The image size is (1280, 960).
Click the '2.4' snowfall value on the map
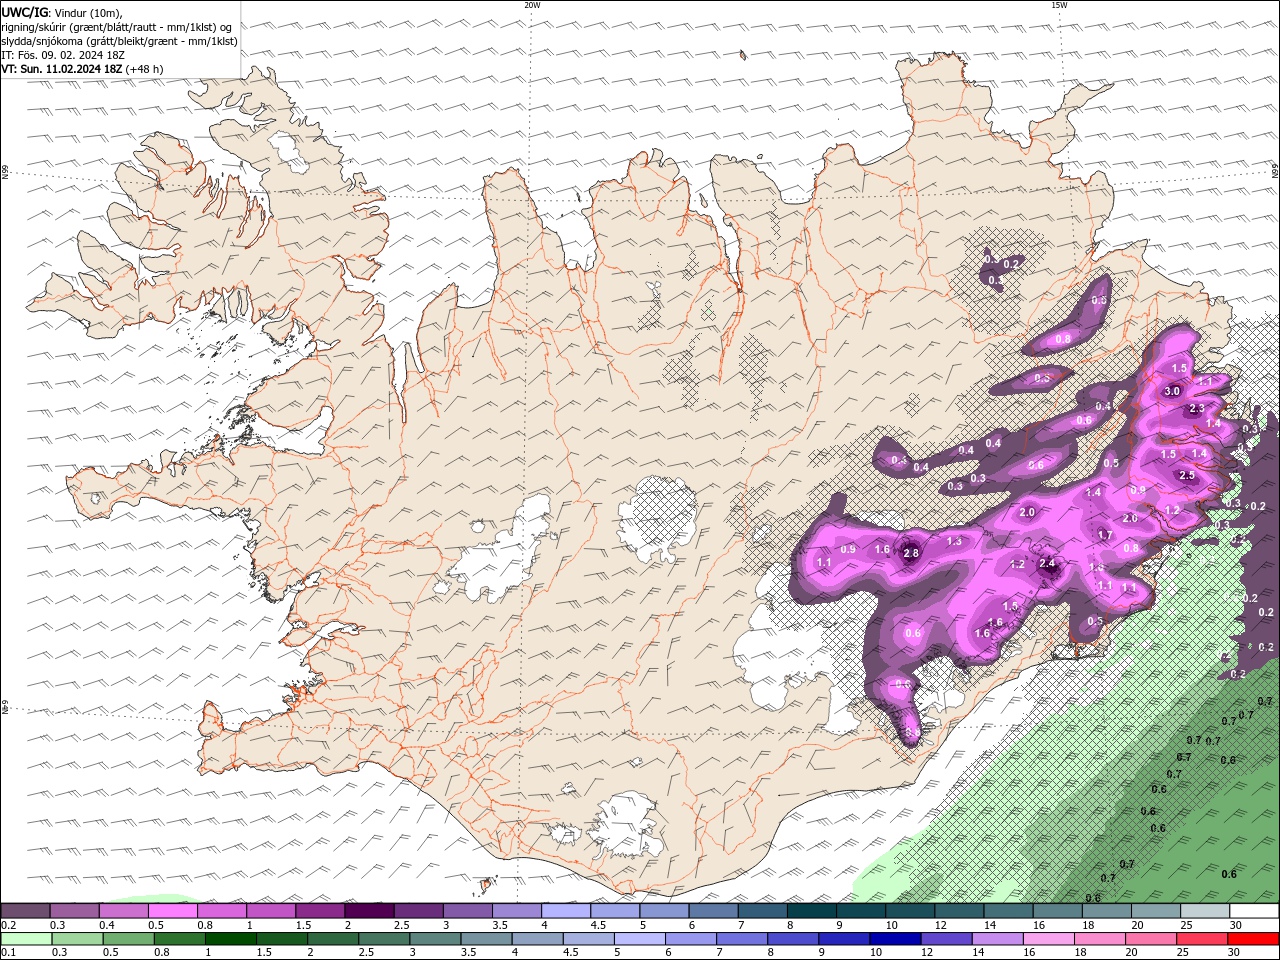pyautogui.click(x=1048, y=564)
